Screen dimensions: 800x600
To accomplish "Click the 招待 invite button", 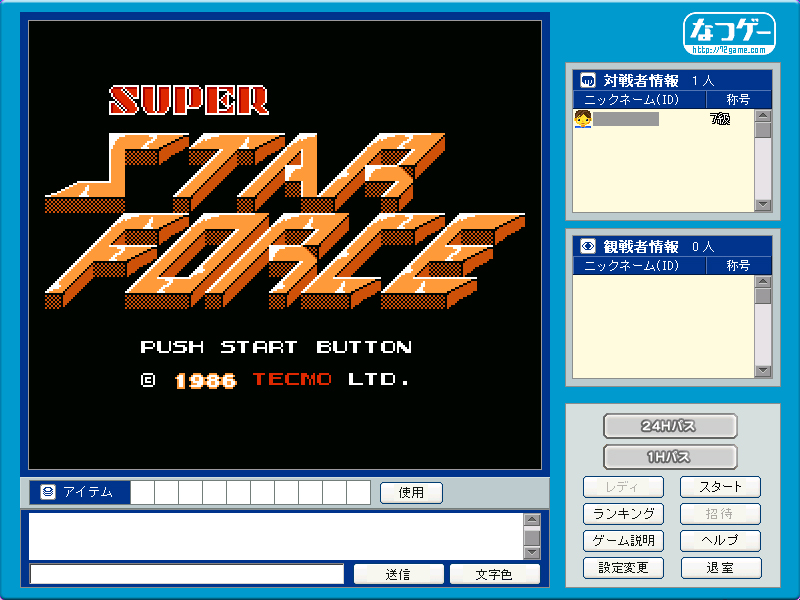I will pos(720,514).
